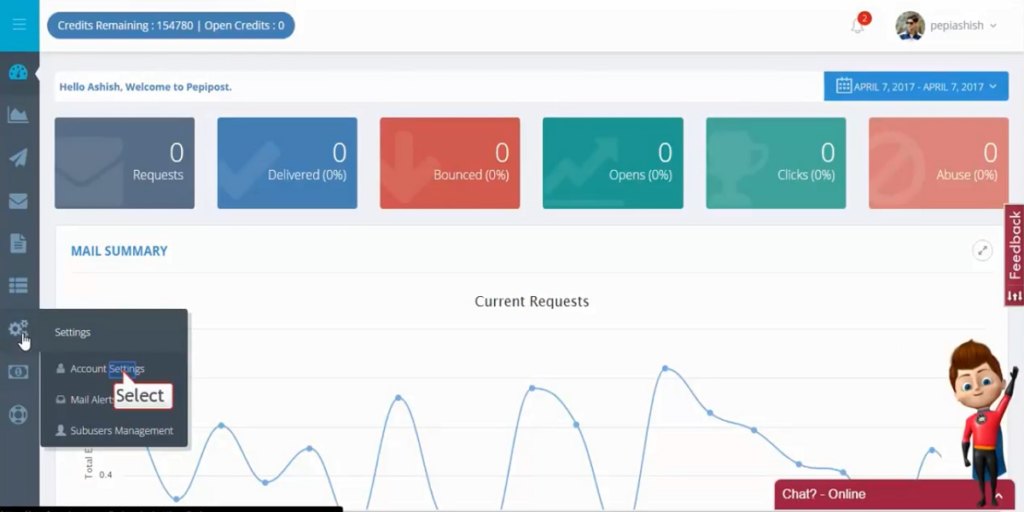The width and height of the screenshot is (1024, 512).
Task: Open the Delivered (0%) stat card
Action: [x=287, y=163]
